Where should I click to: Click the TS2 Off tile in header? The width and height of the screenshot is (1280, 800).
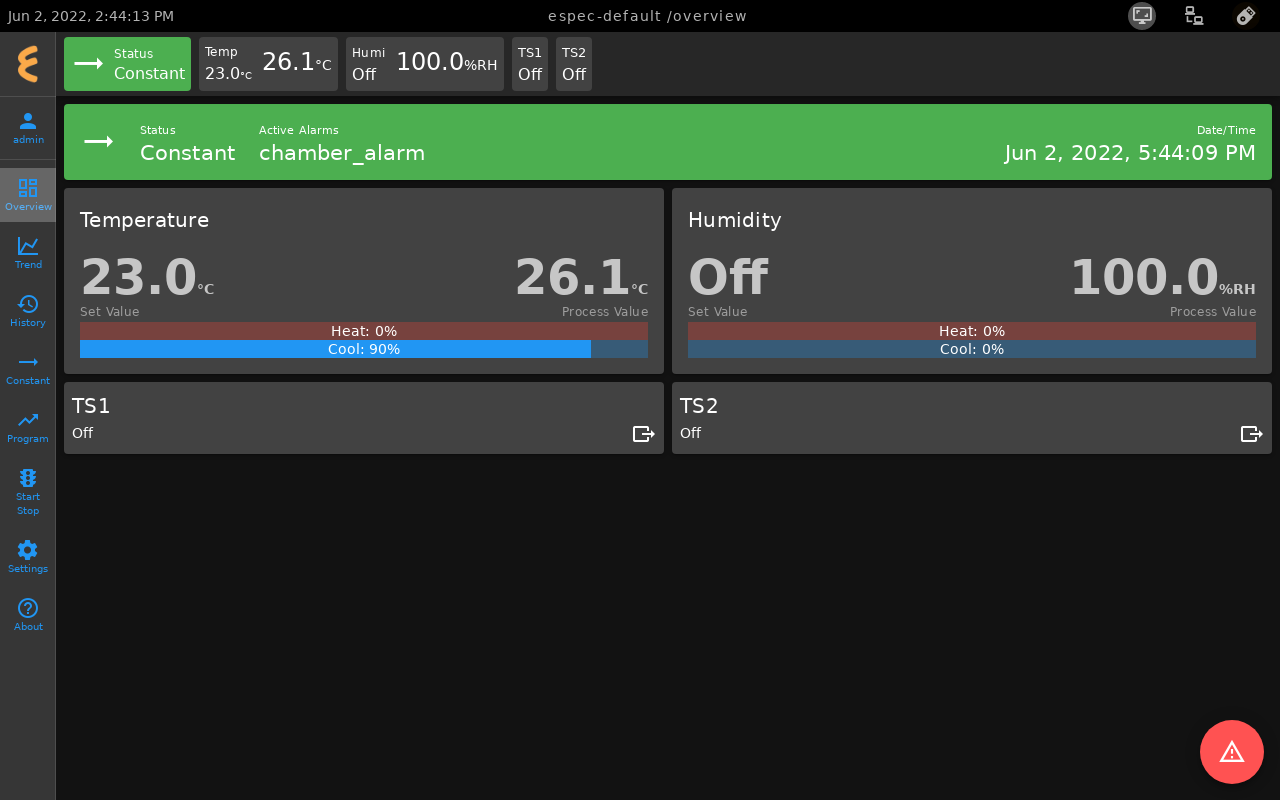click(x=574, y=64)
